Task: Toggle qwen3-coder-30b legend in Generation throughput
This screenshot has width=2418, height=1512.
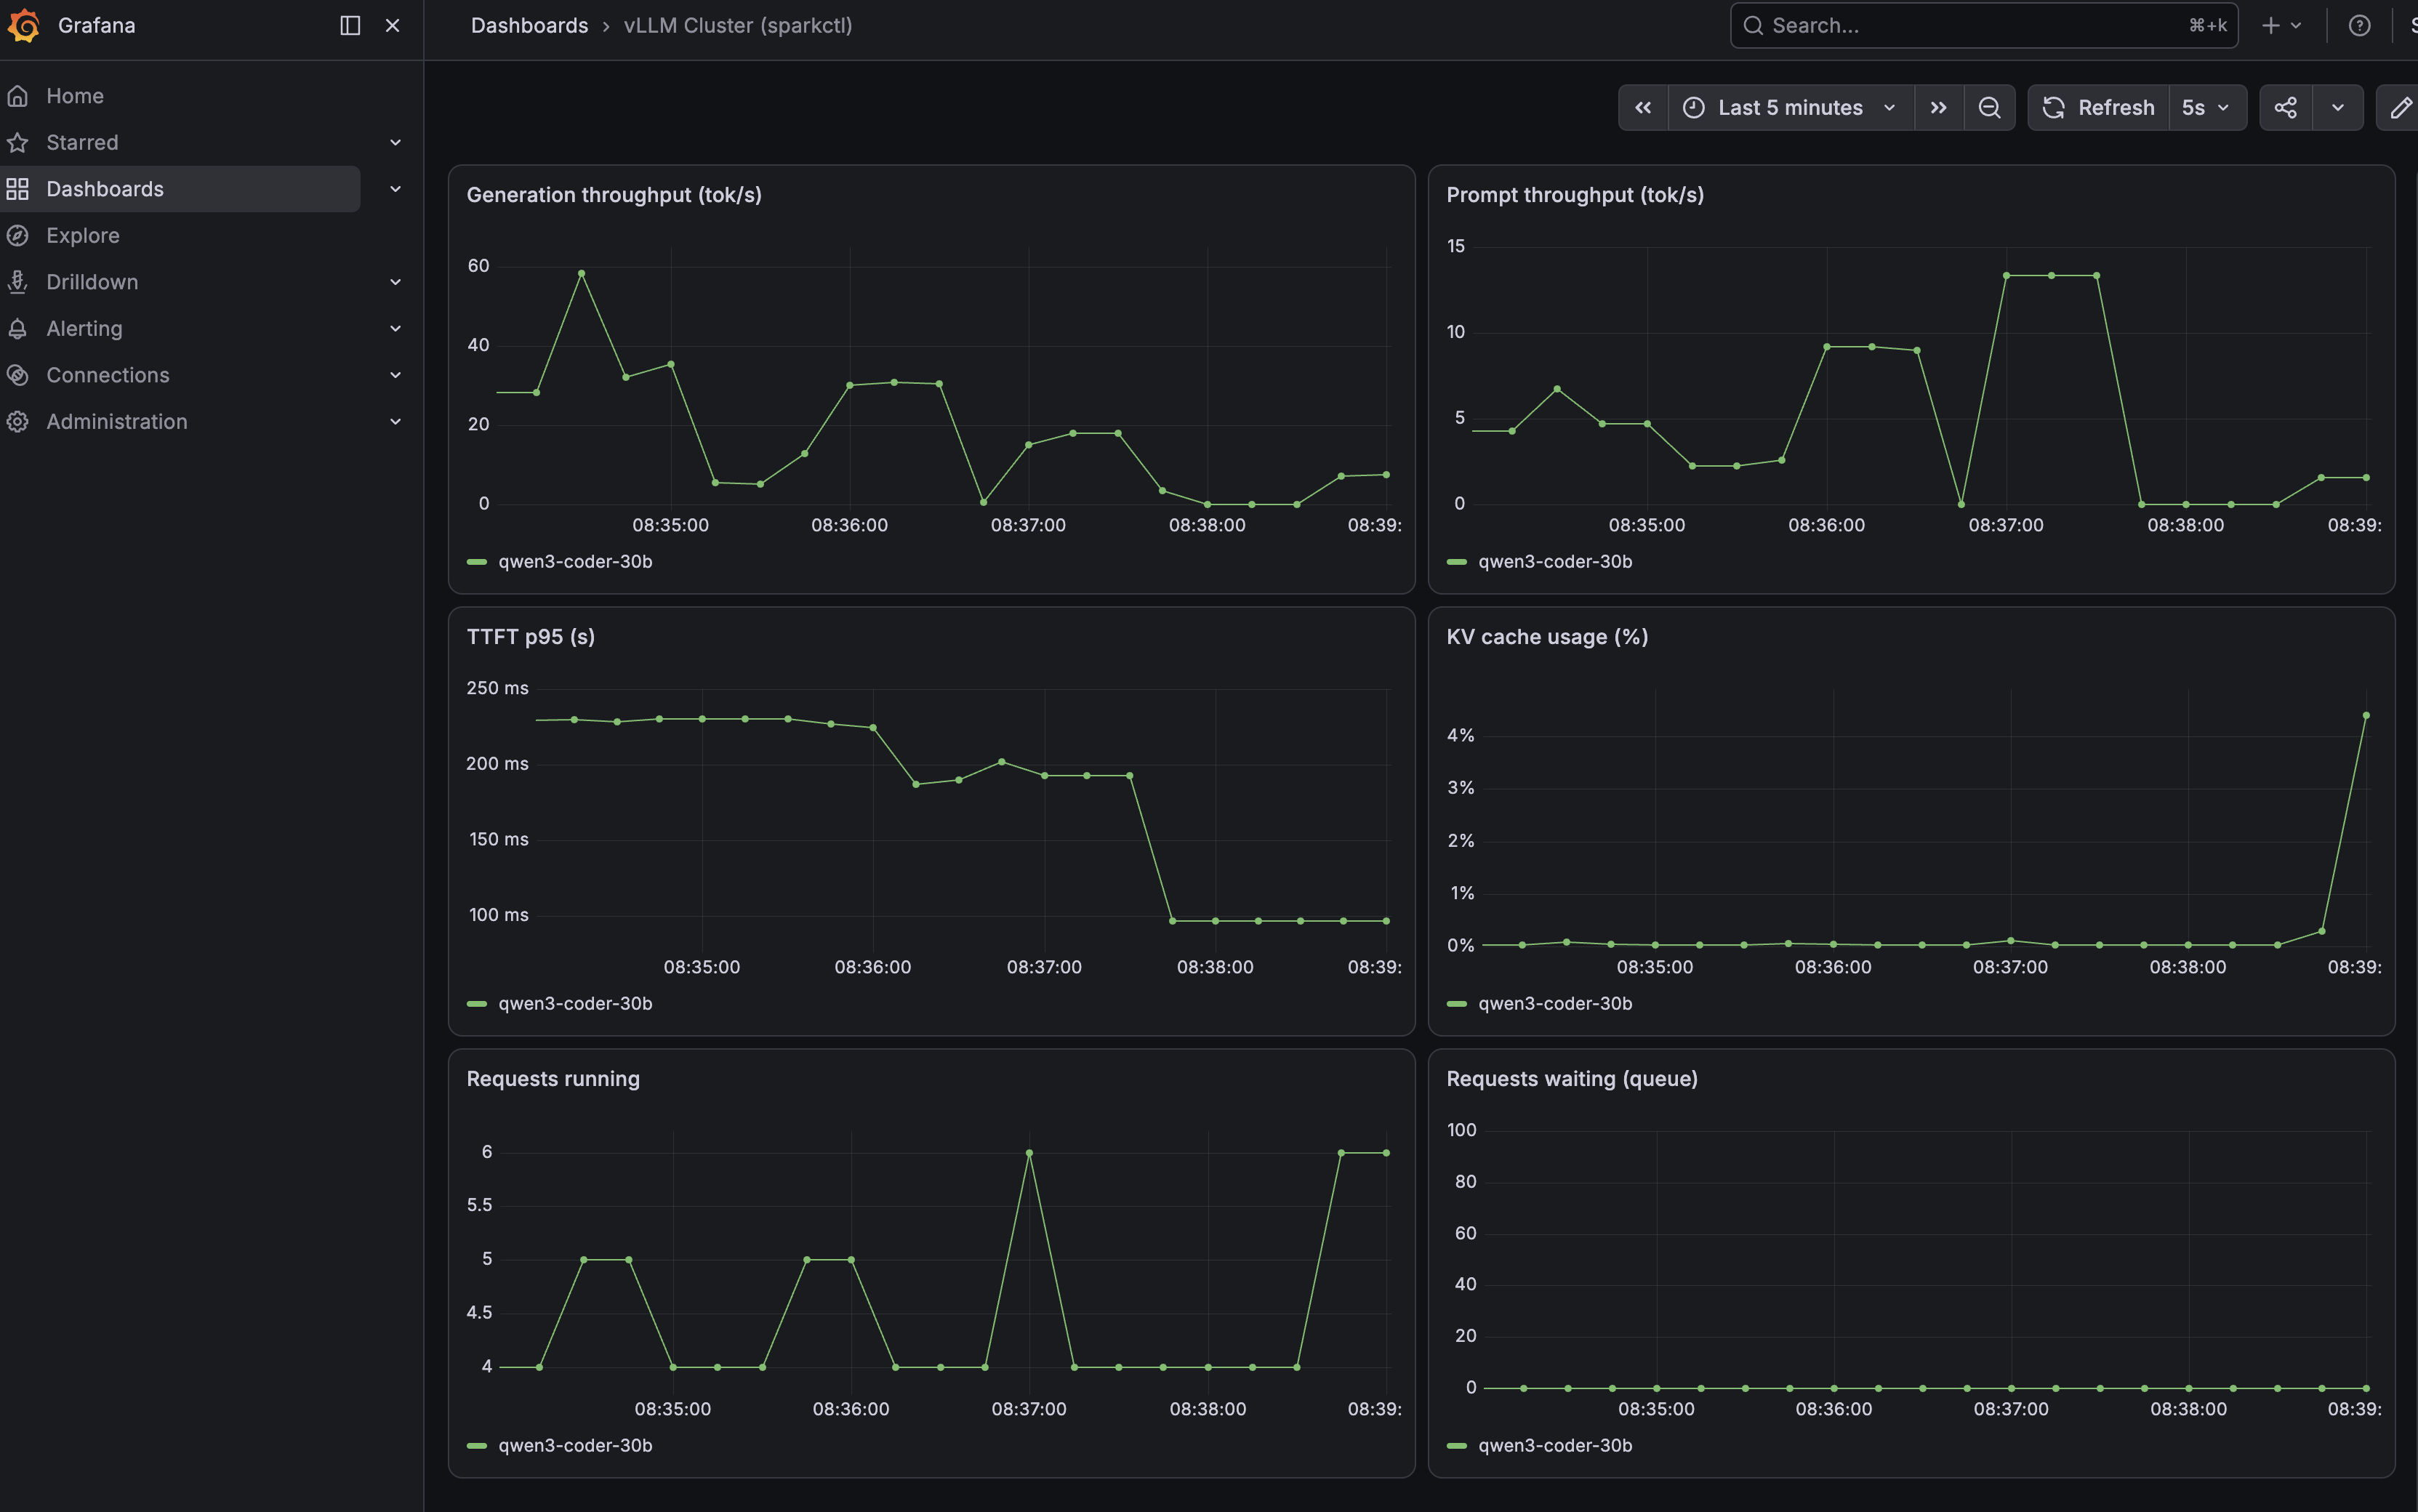Action: coord(575,562)
